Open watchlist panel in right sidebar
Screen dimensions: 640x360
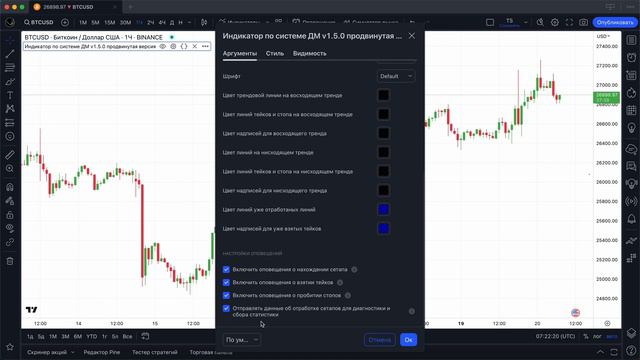[x=631, y=40]
